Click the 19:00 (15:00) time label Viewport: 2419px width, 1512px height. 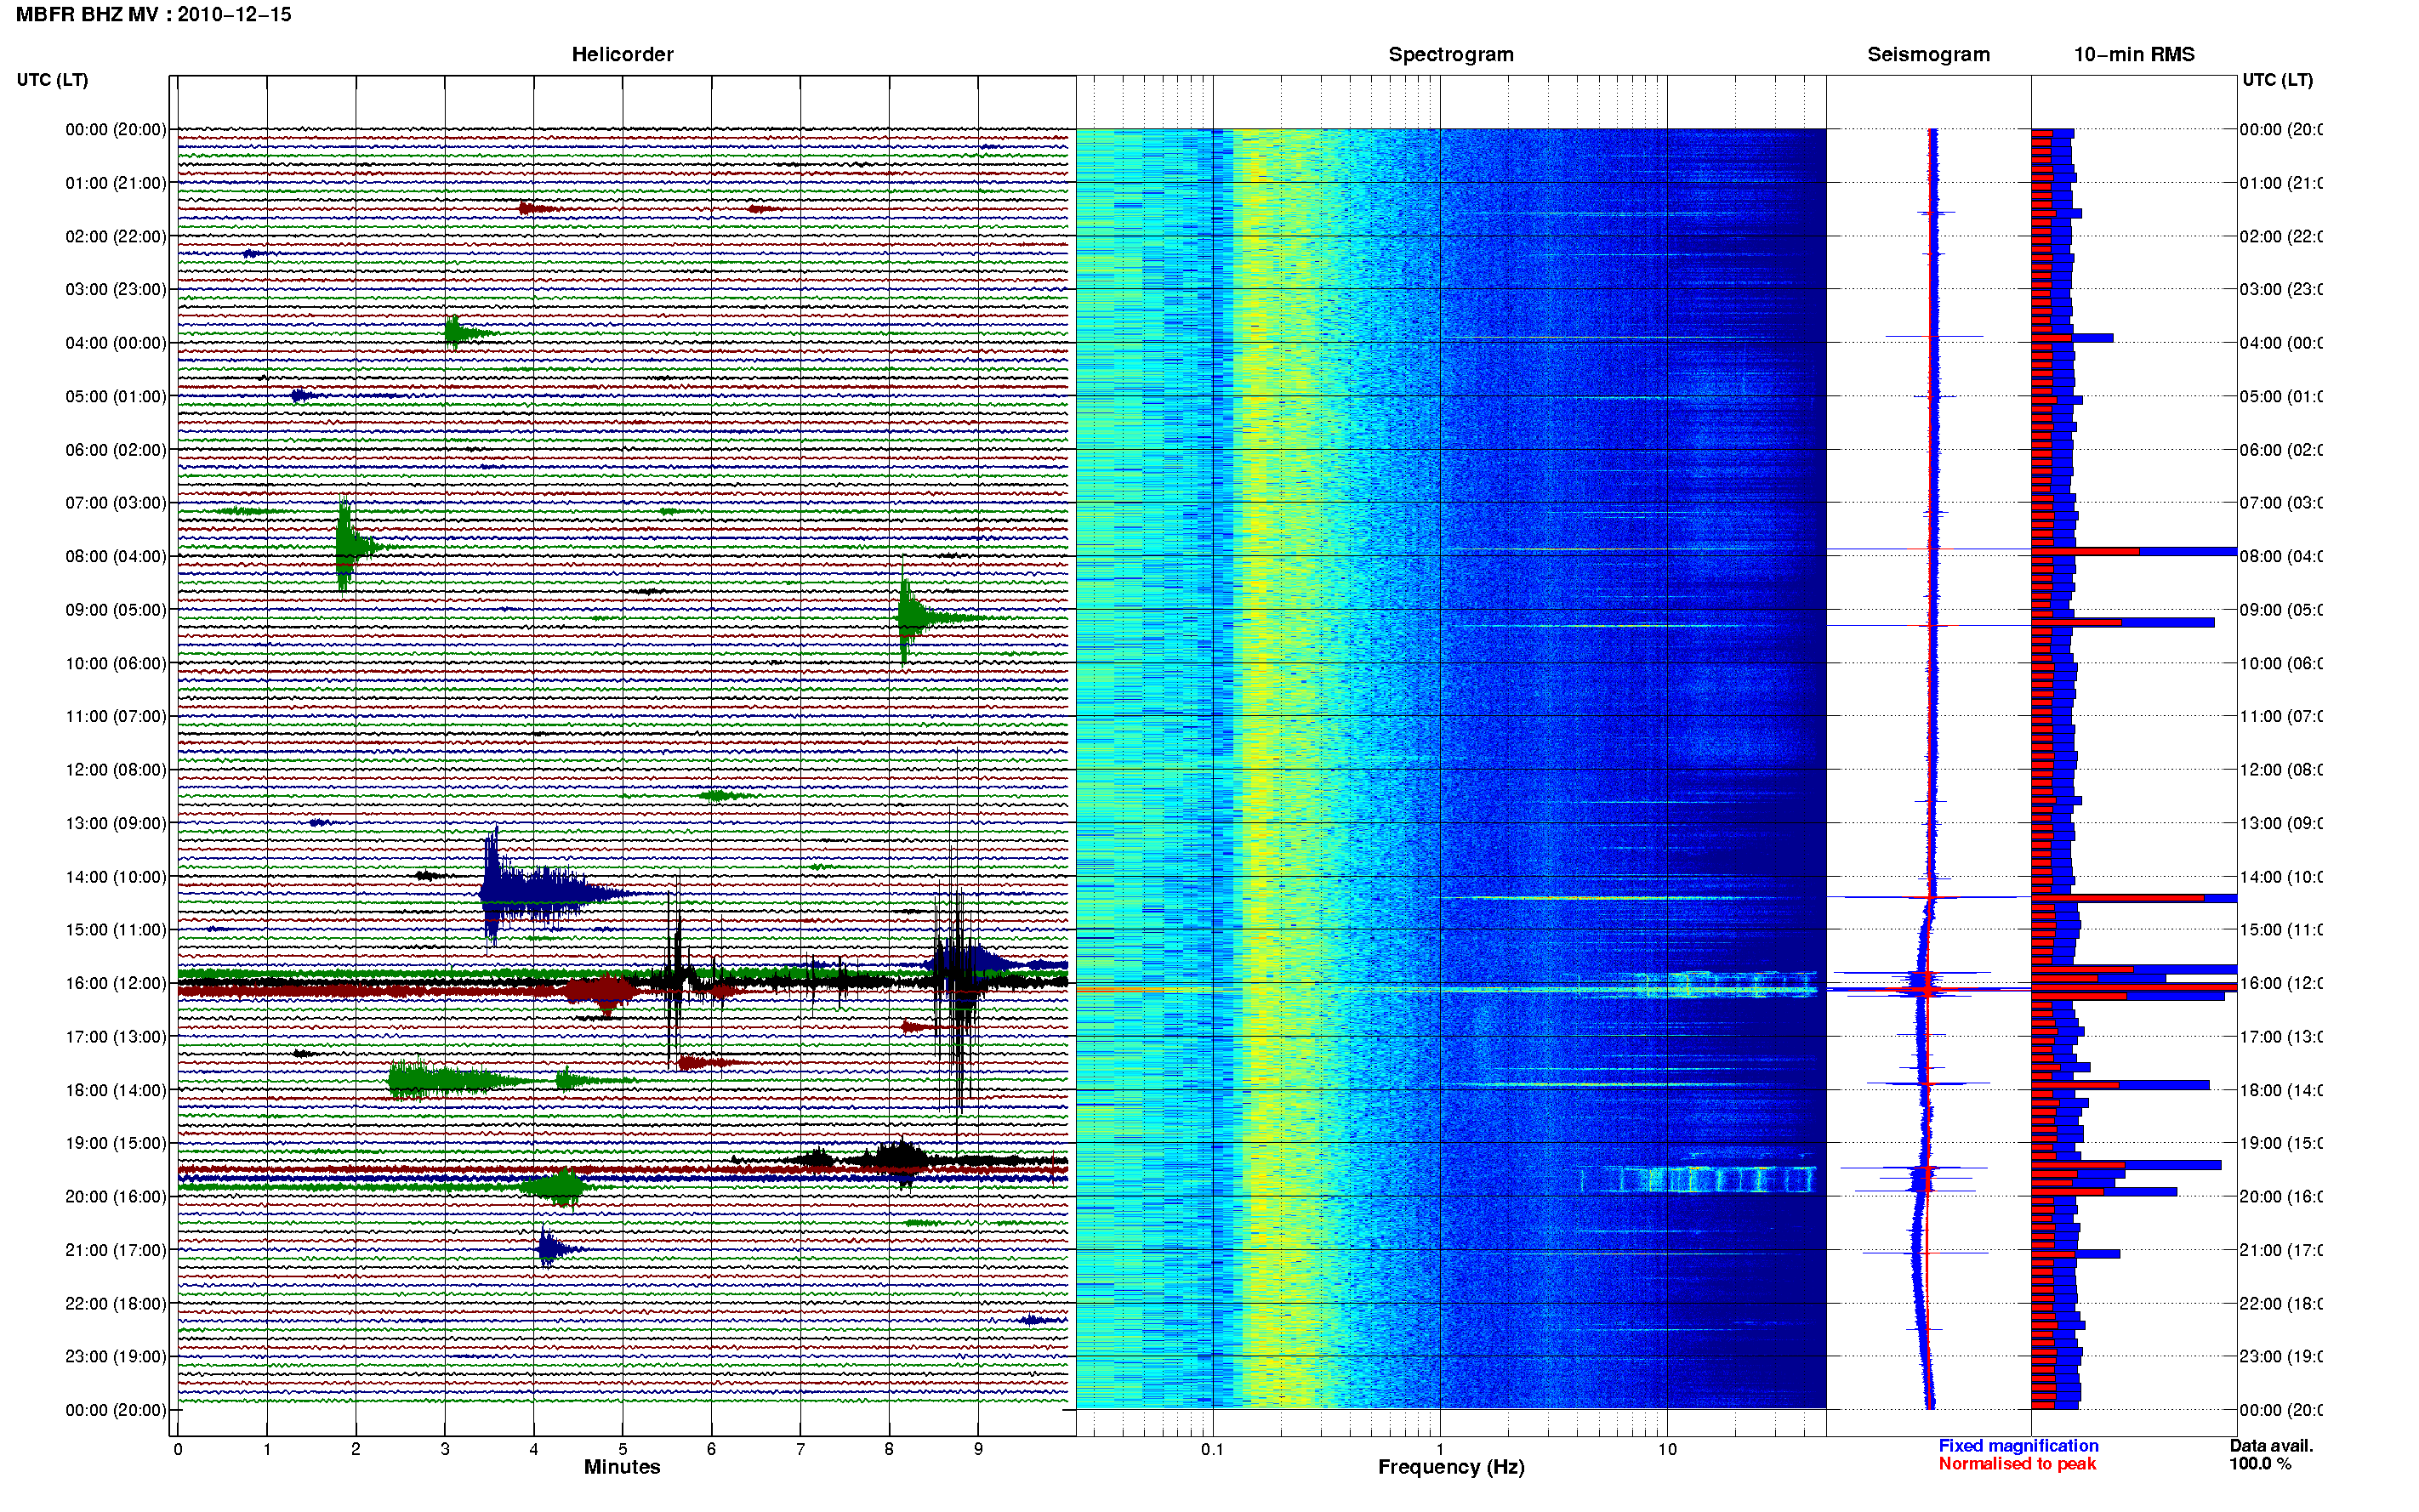pyautogui.click(x=116, y=1142)
